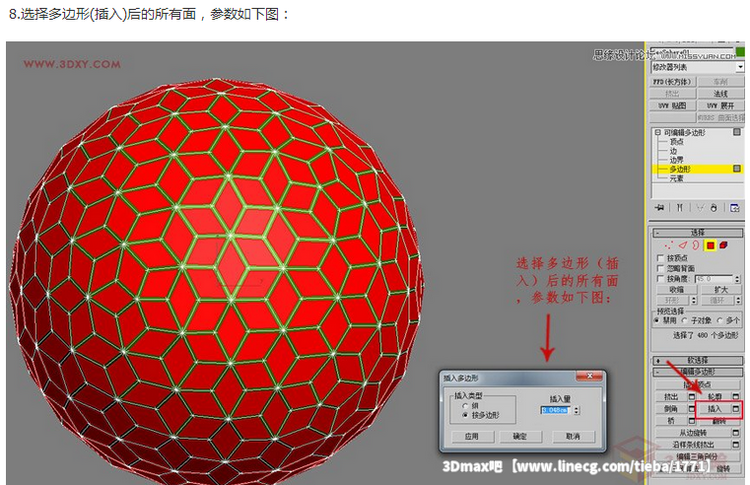Choose 组 inset type radio
Image resolution: width=750 pixels, height=485 pixels.
464,406
